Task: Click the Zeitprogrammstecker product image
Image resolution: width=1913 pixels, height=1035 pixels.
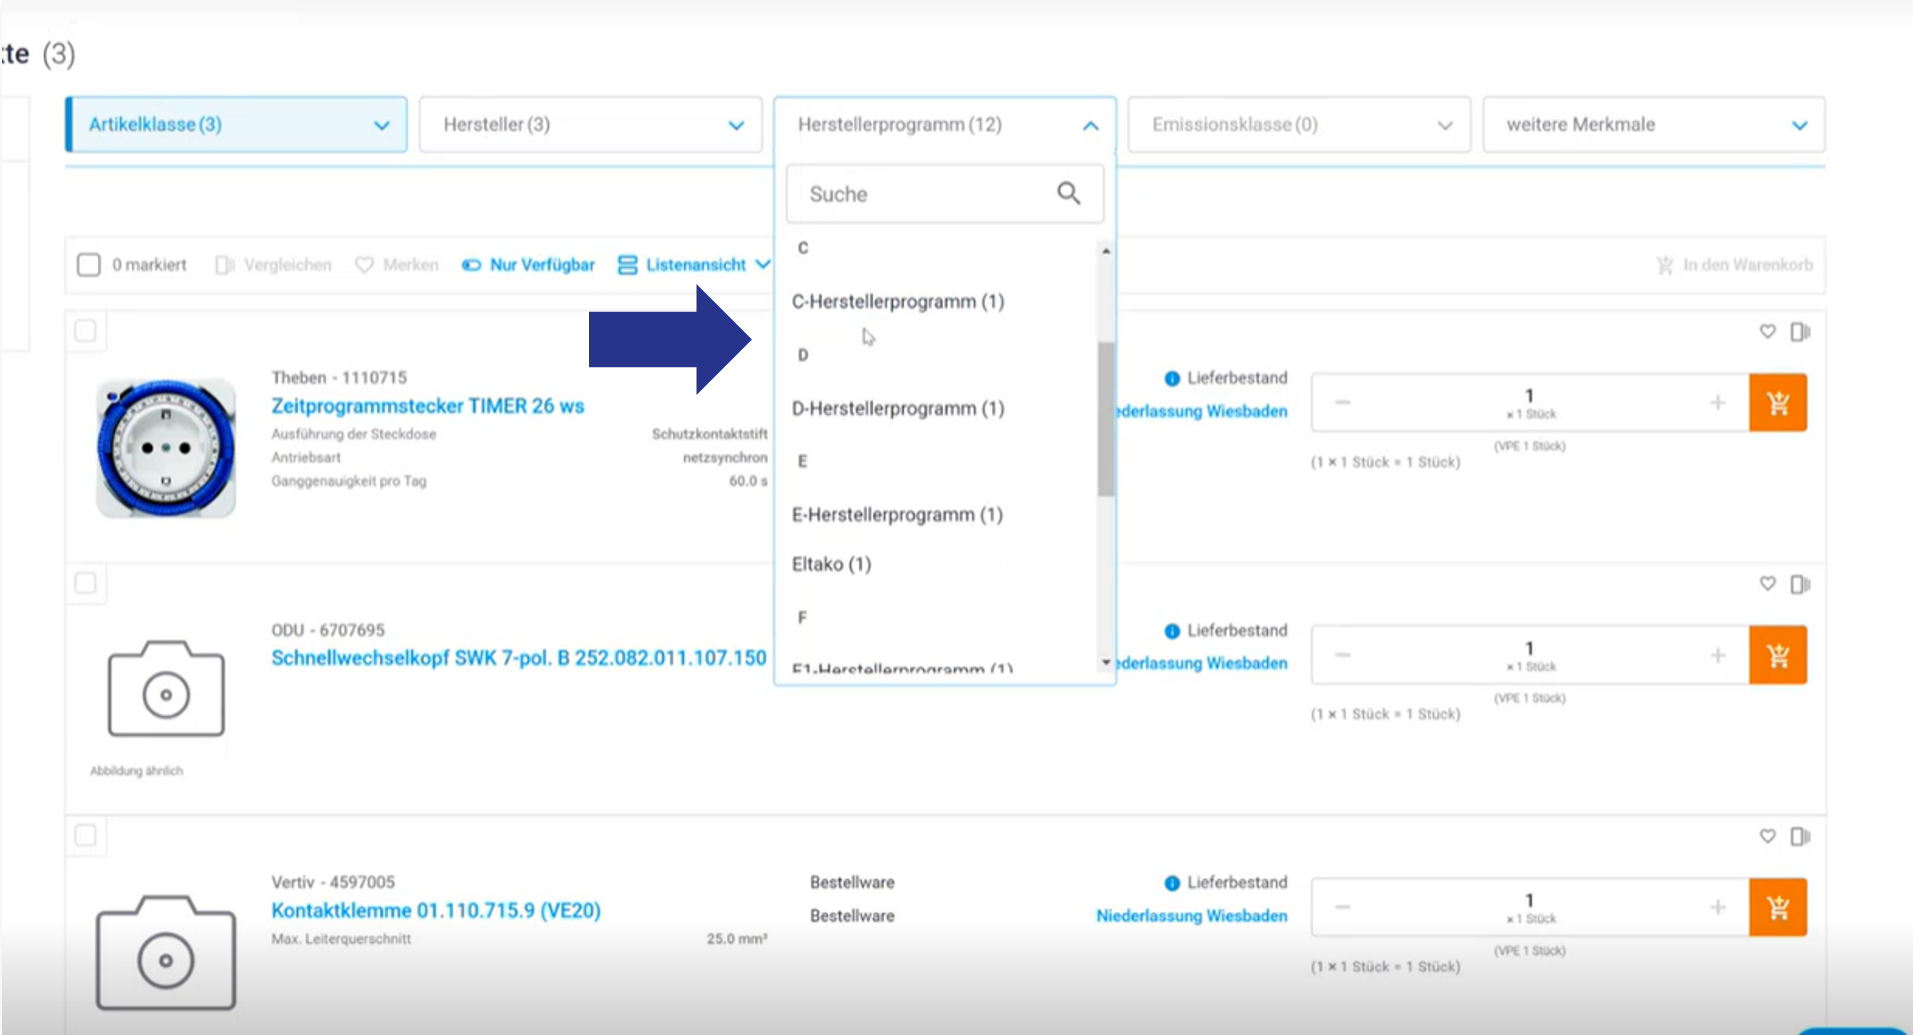Action: 166,448
